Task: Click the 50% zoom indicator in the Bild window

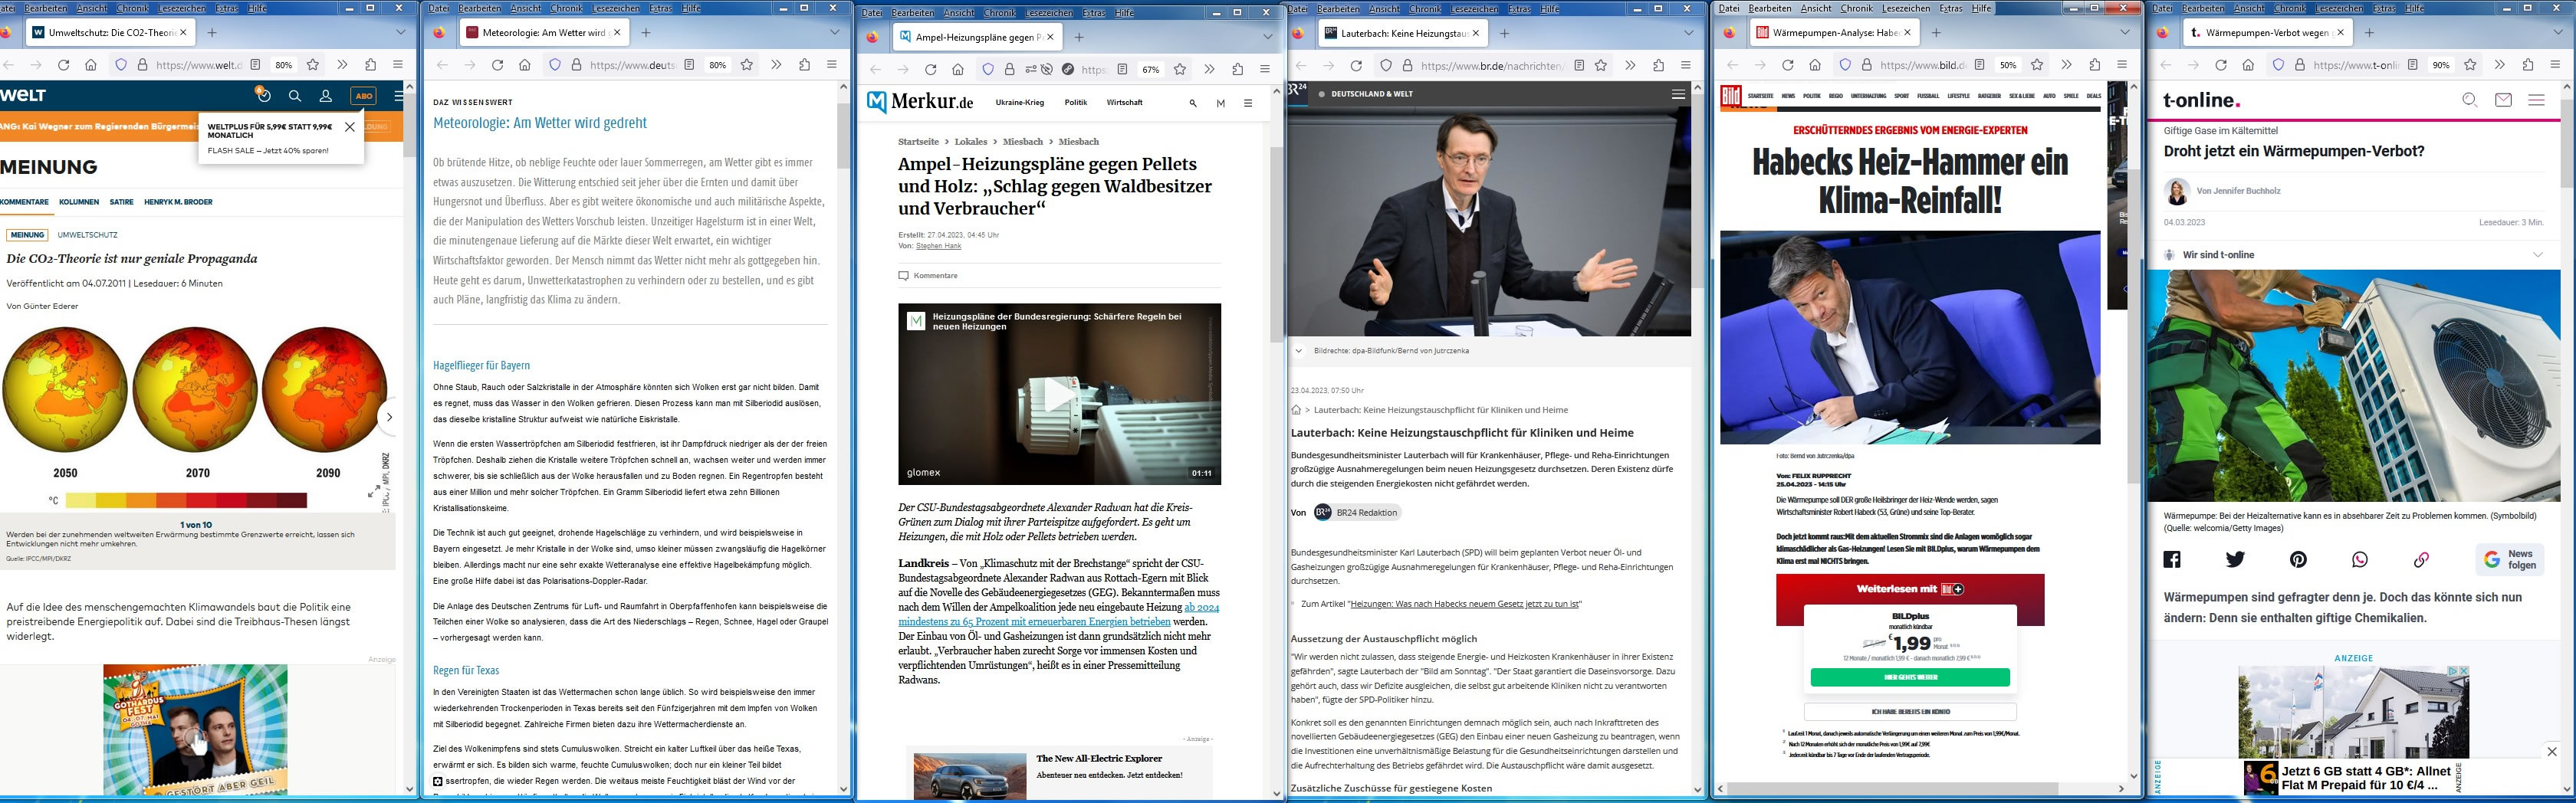Action: 2008,65
